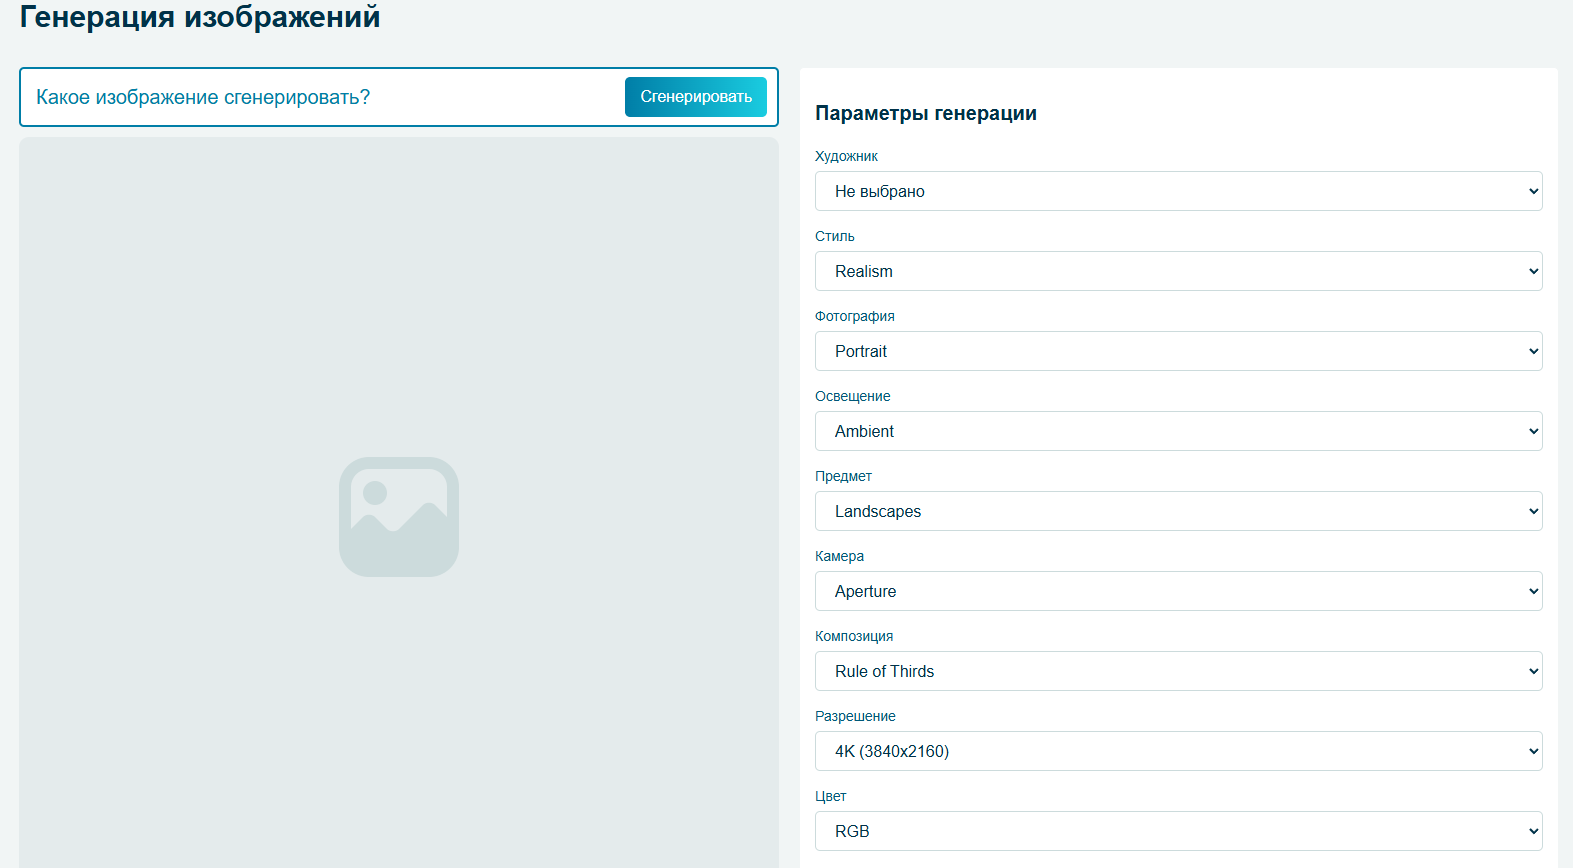Open the Предмет dropdown showing Landscapes
Image resolution: width=1573 pixels, height=868 pixels.
point(1177,511)
